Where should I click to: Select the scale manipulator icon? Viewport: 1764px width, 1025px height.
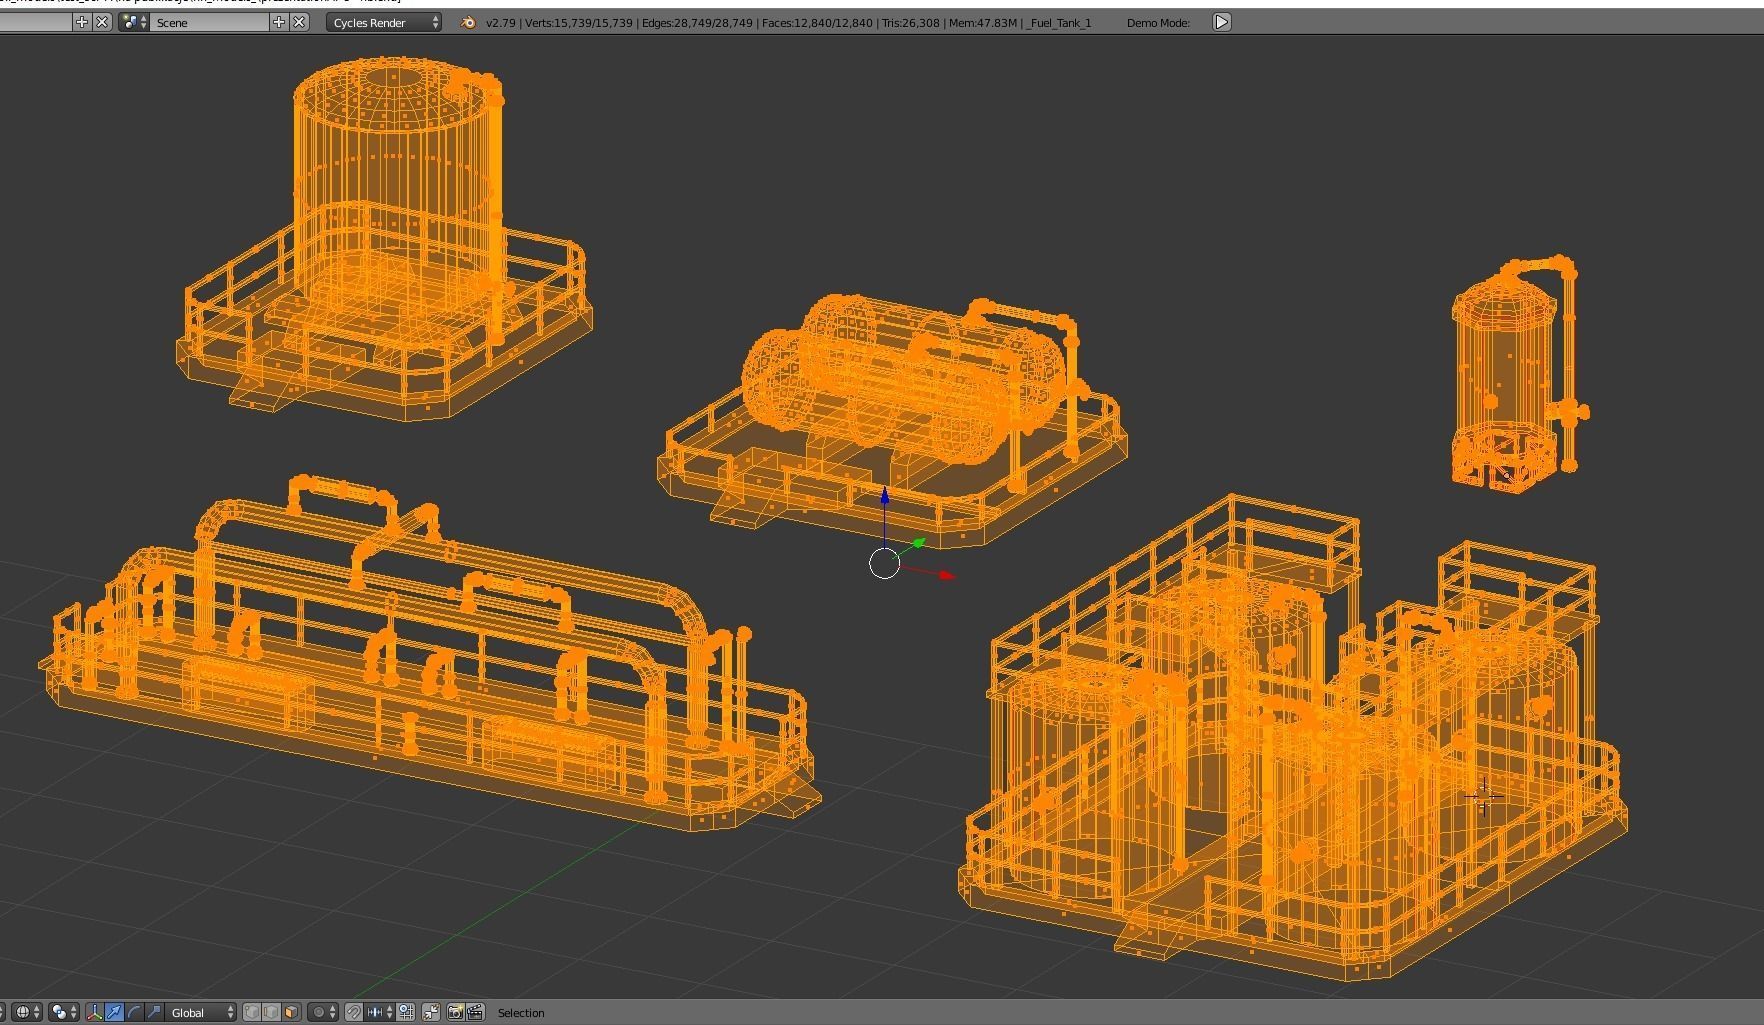point(154,1012)
